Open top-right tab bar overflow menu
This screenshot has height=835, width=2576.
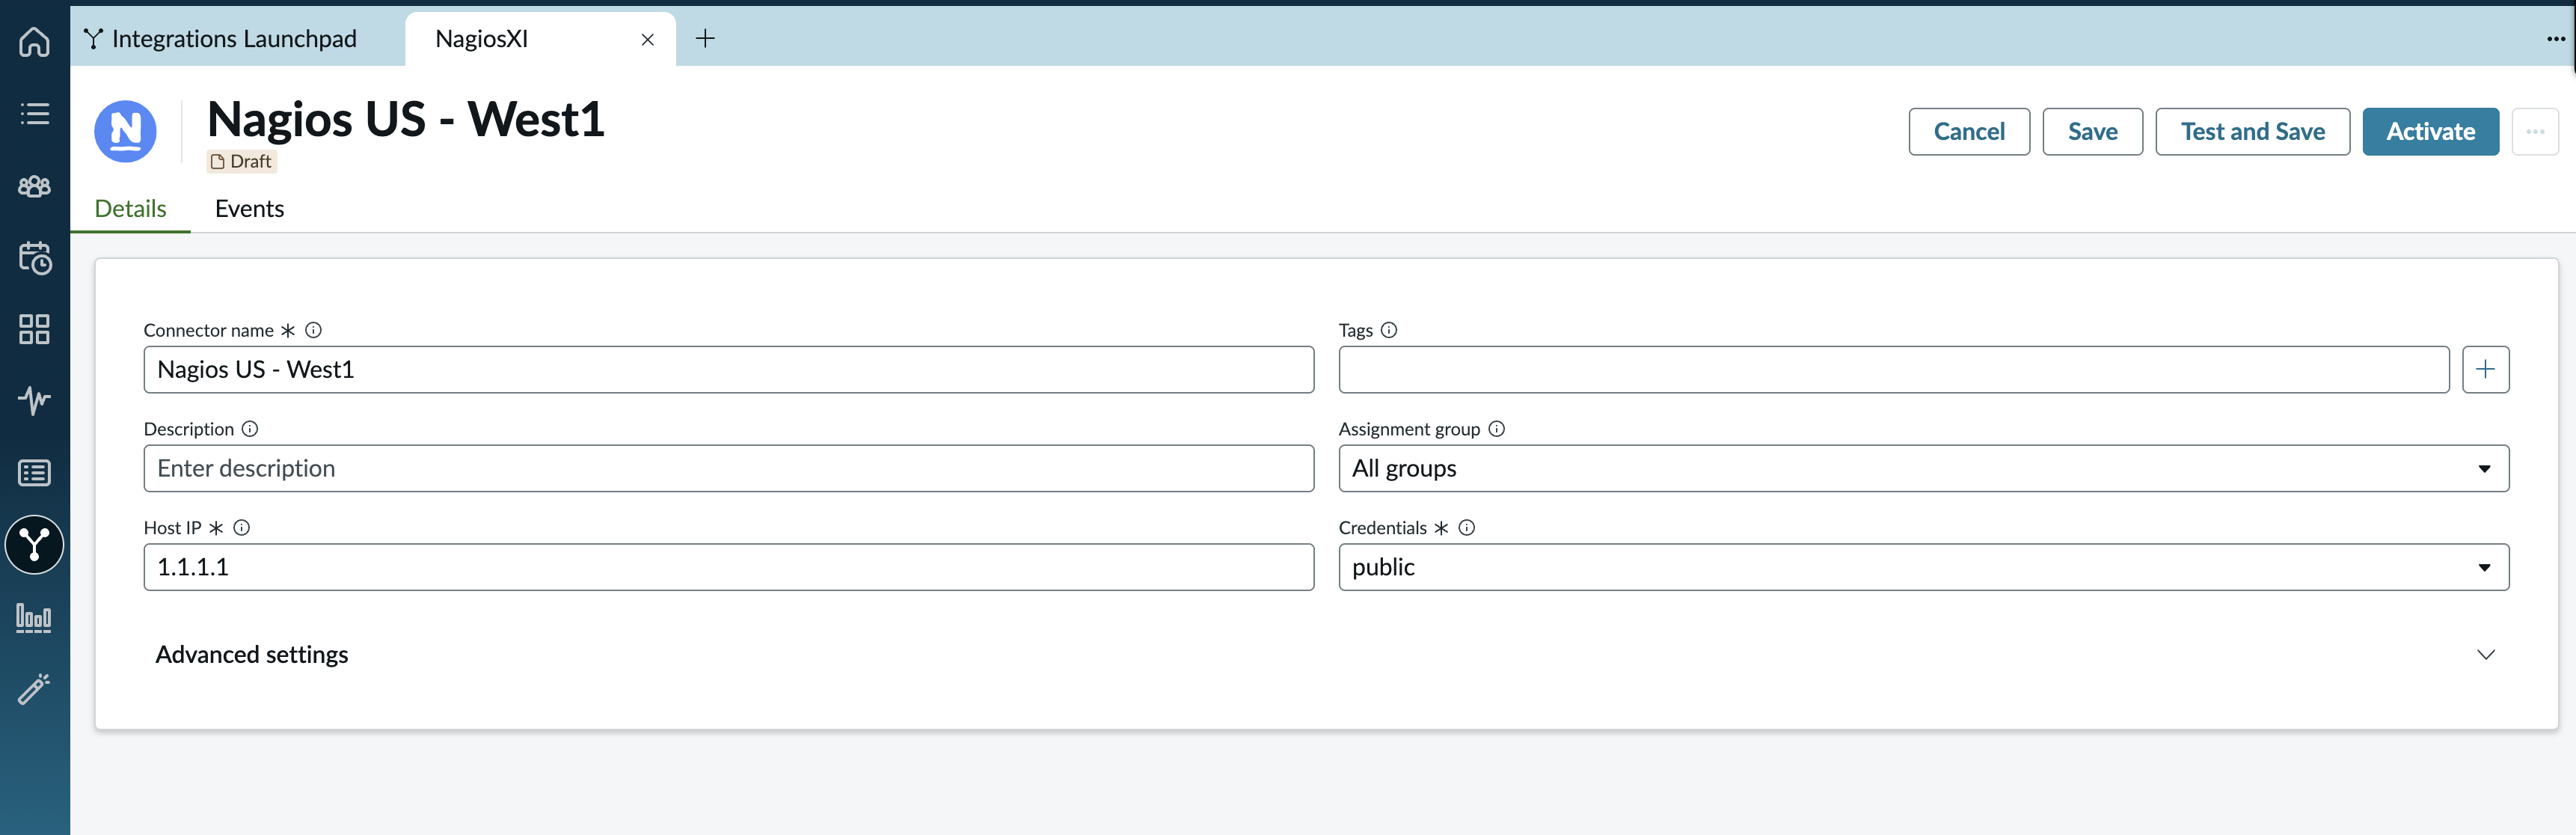click(x=2555, y=39)
